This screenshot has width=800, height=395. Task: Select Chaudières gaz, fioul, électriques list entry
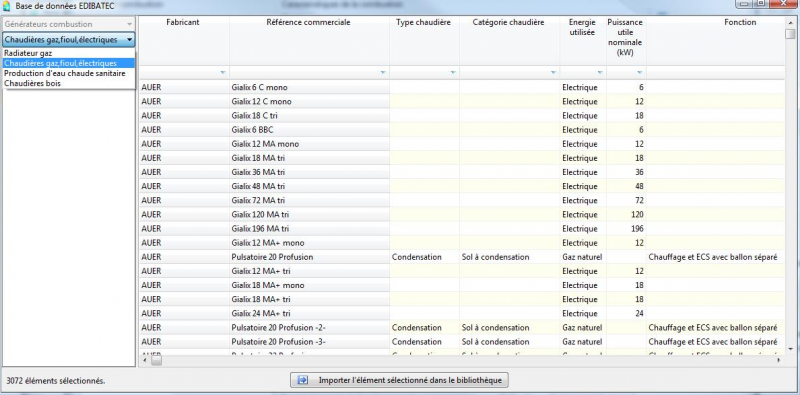(x=68, y=63)
